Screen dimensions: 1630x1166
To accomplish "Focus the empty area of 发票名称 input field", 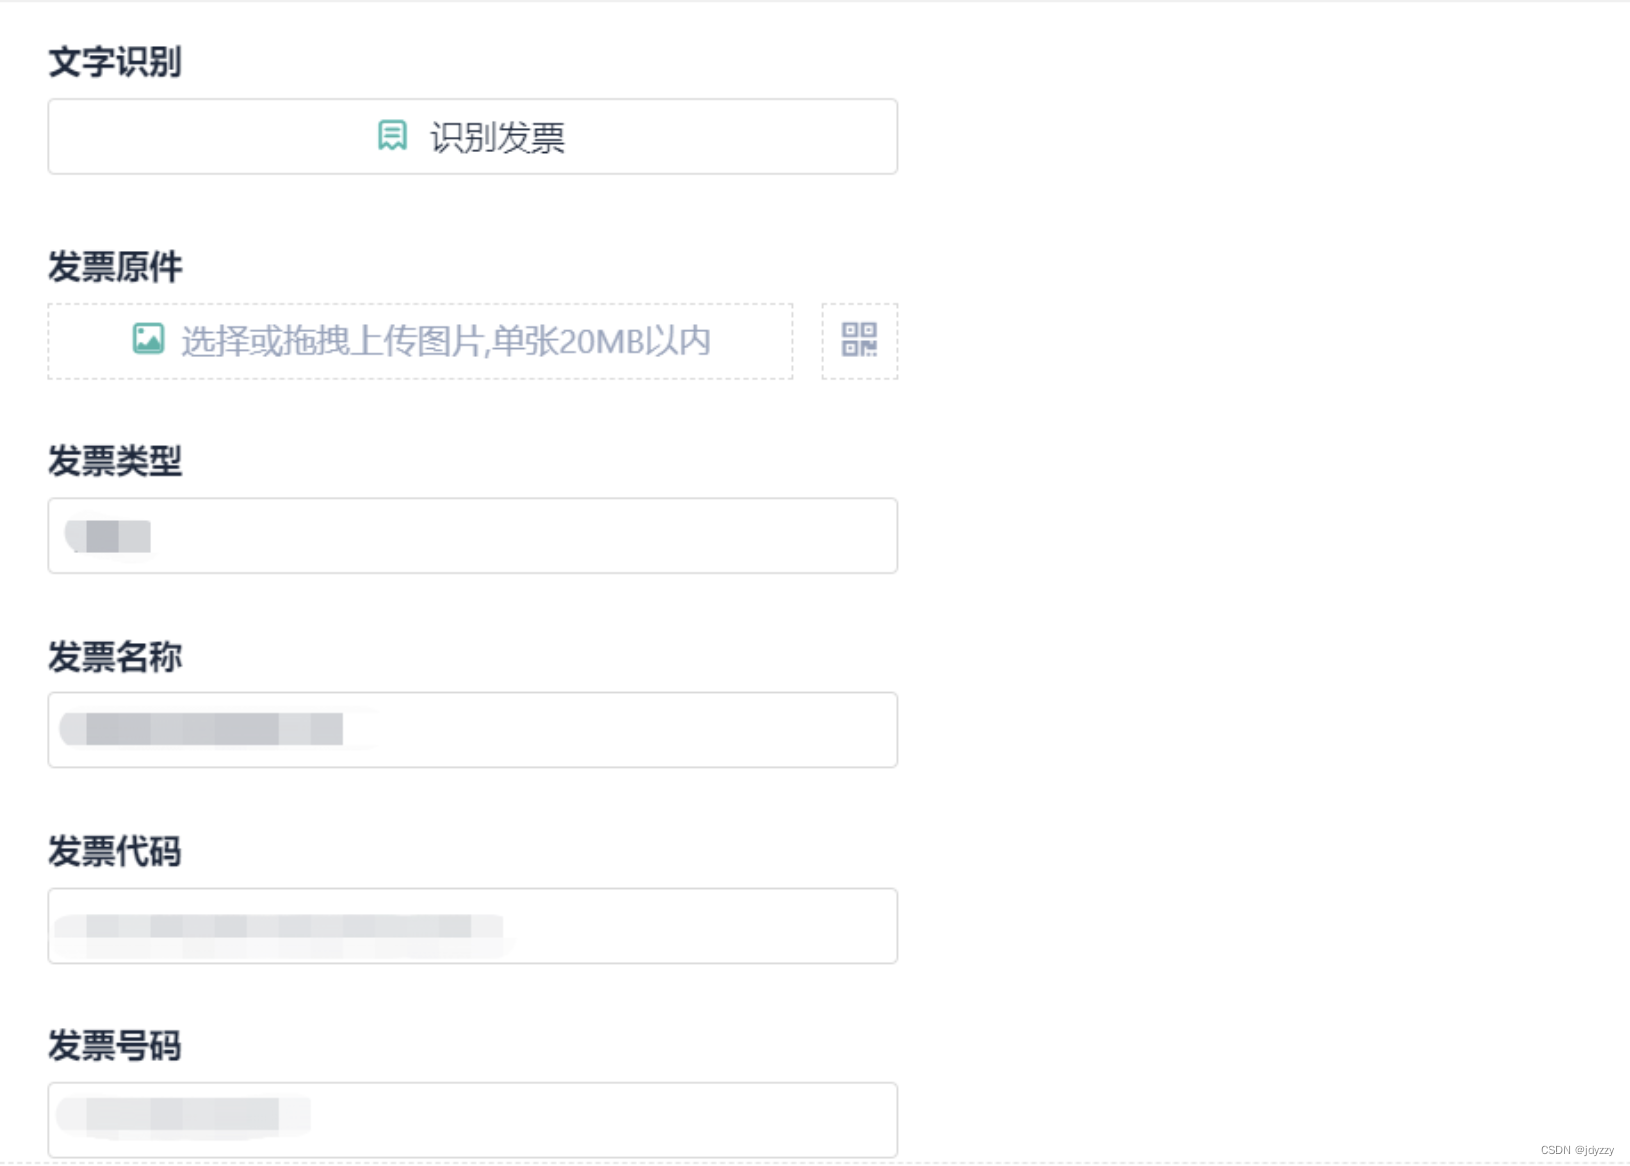I will (620, 730).
